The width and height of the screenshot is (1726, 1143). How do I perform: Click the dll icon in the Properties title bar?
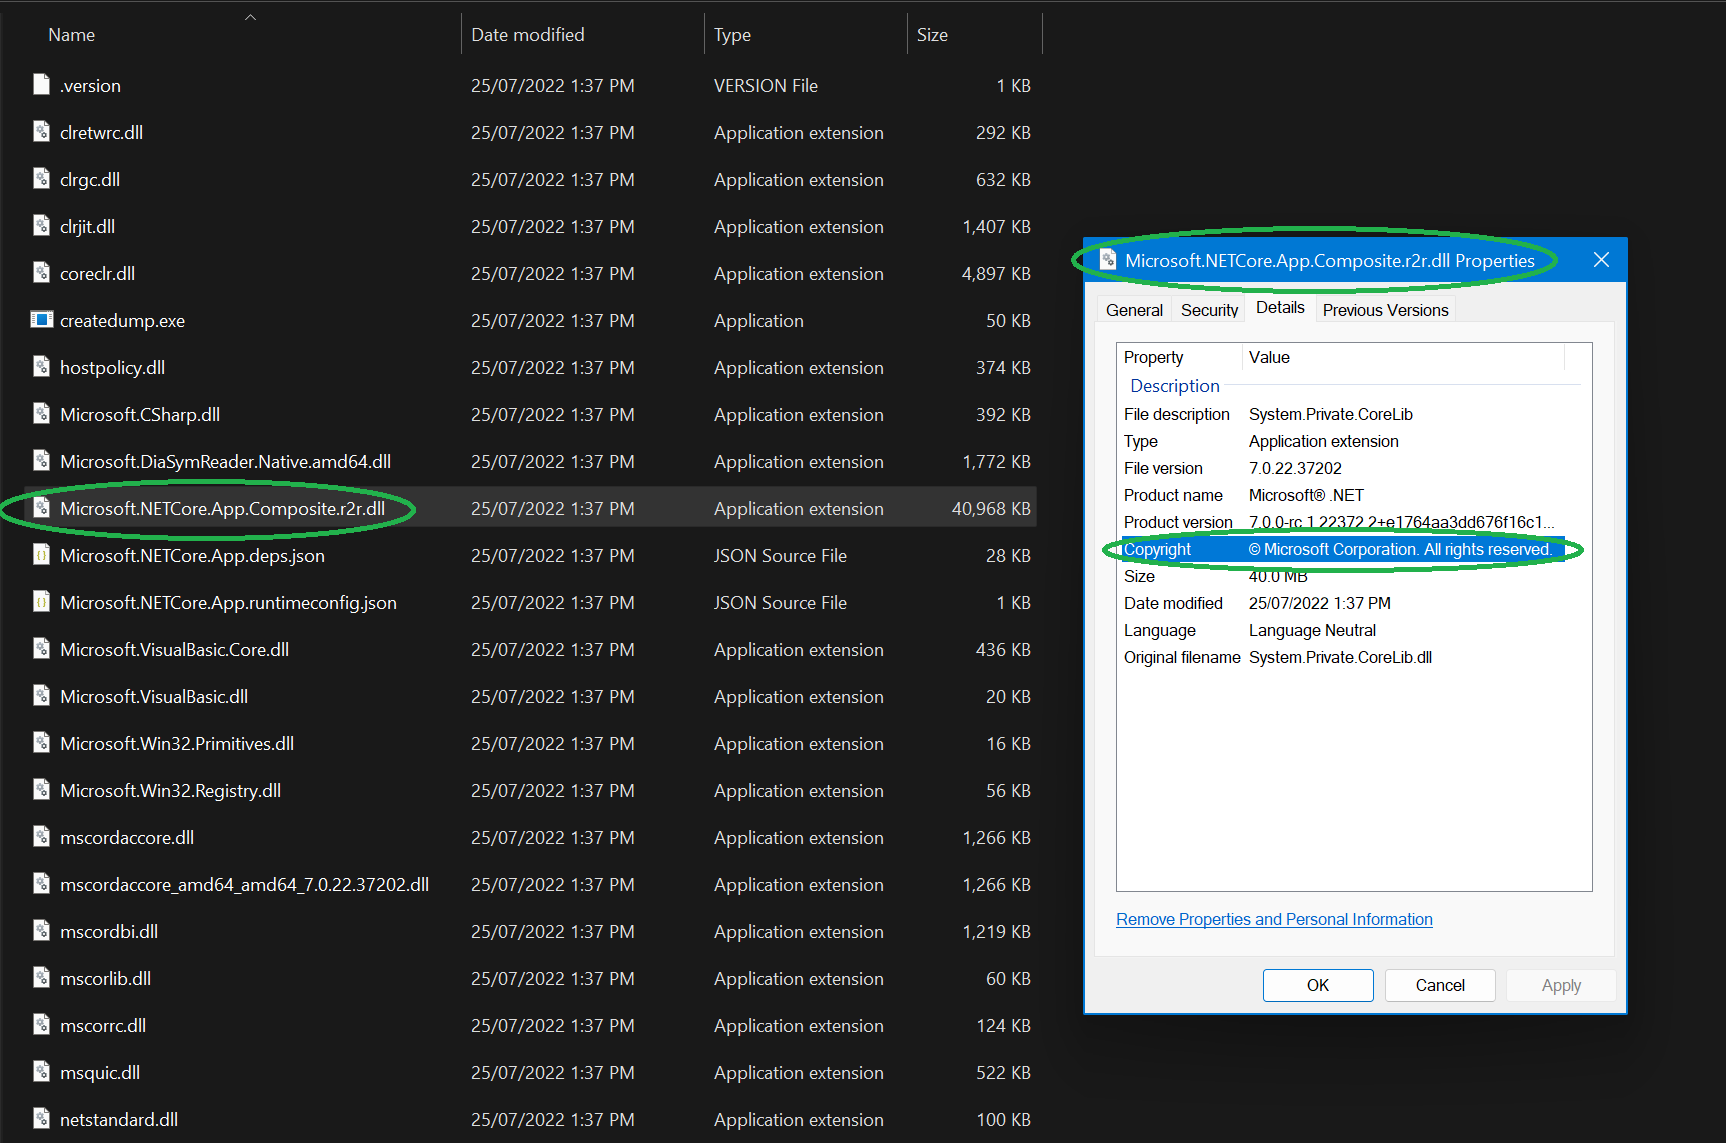tap(1107, 258)
